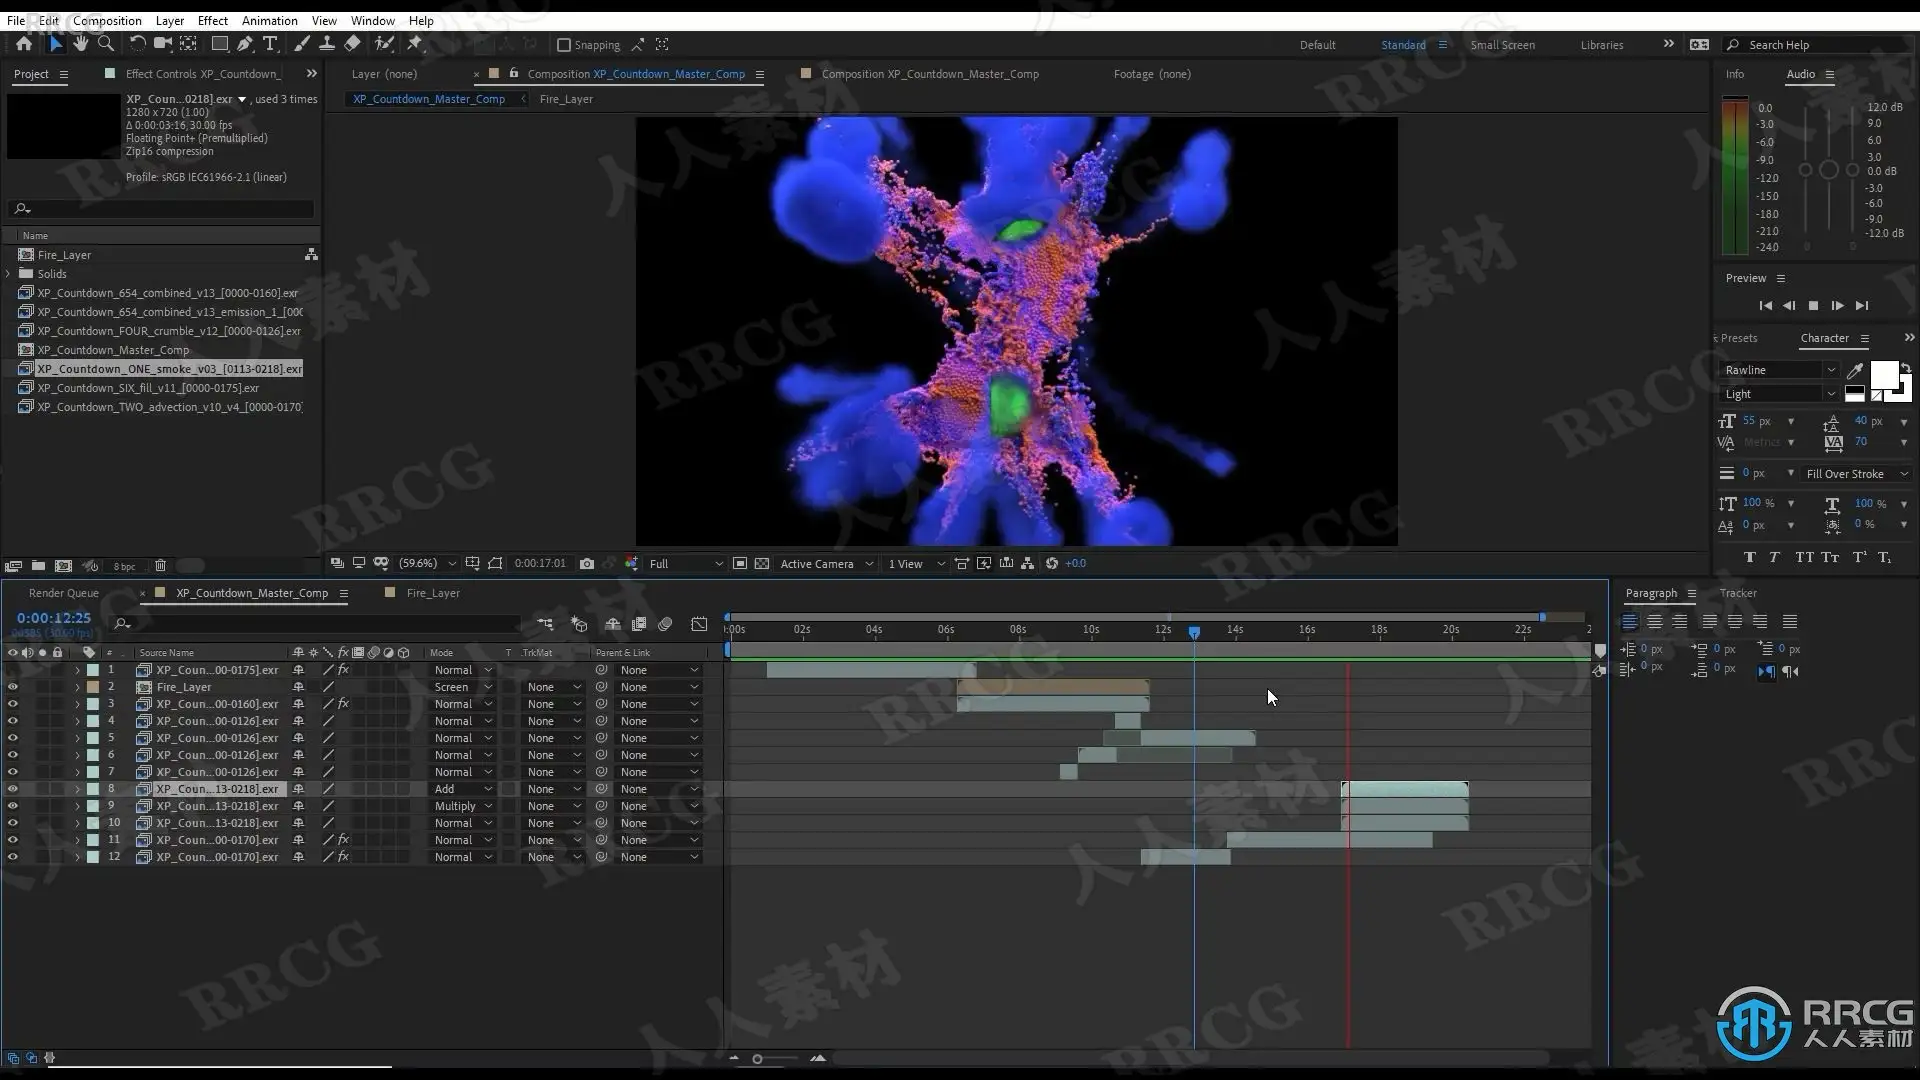1920x1080 pixels.
Task: Select the Puppet Pin tool
Action: (x=415, y=44)
